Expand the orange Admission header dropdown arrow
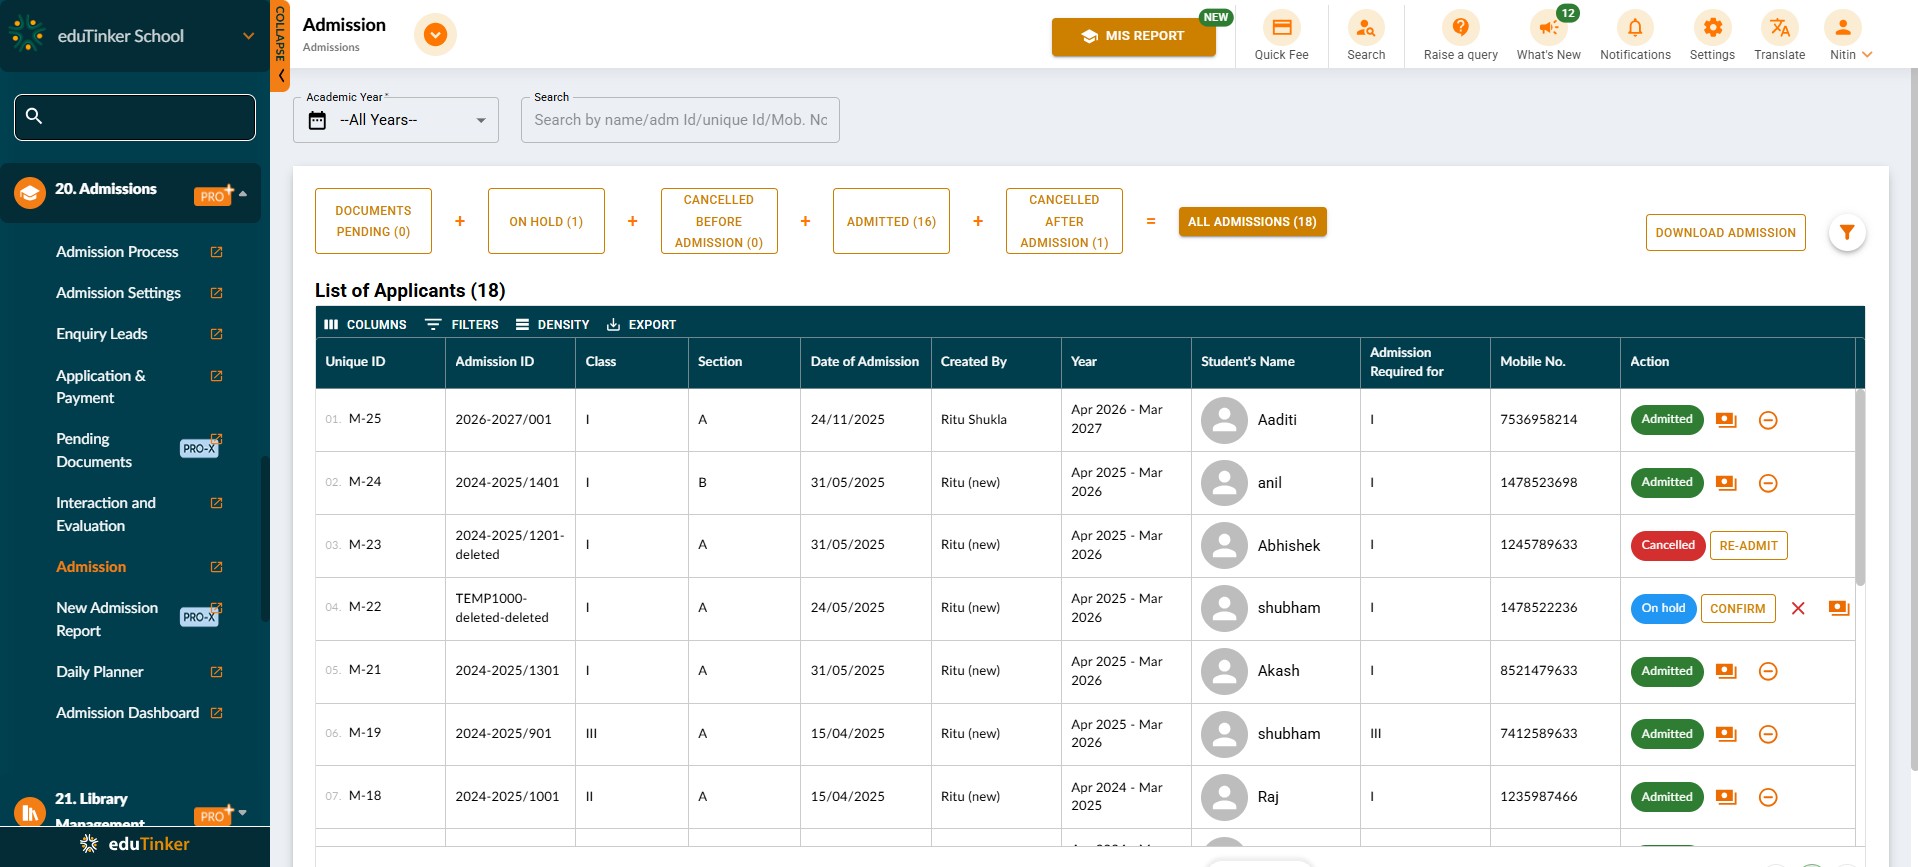 [435, 35]
